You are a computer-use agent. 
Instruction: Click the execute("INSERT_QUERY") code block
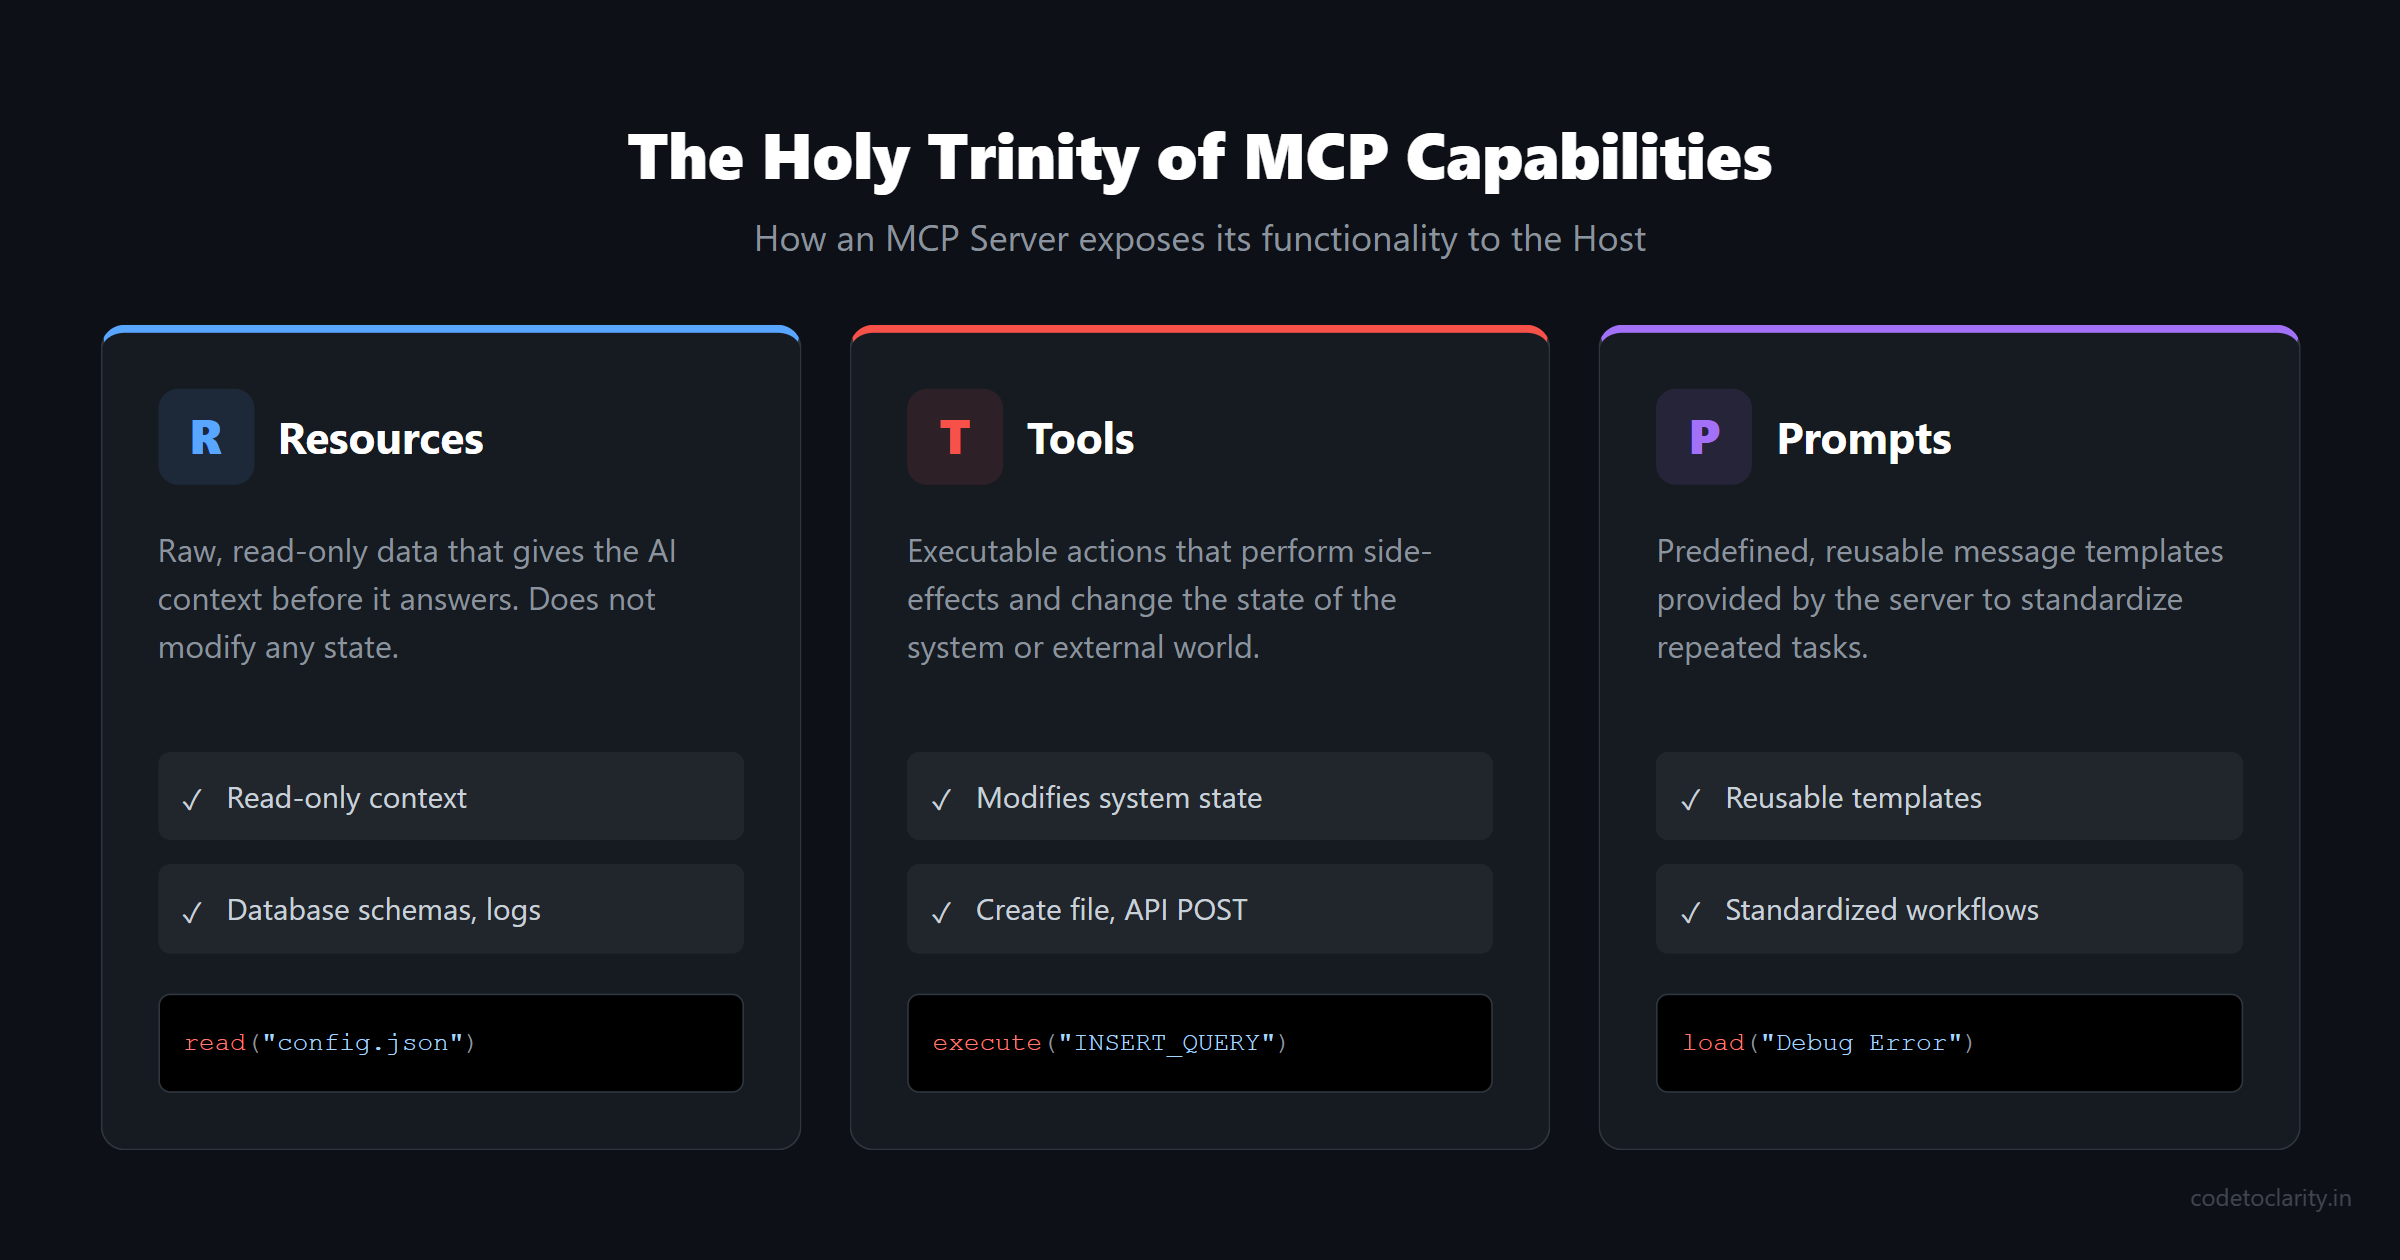(x=1200, y=1043)
